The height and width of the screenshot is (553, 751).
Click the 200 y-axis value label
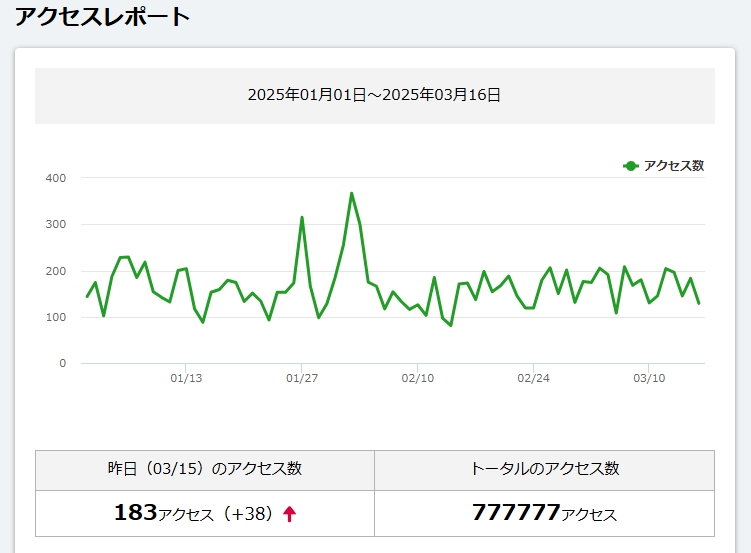55,271
